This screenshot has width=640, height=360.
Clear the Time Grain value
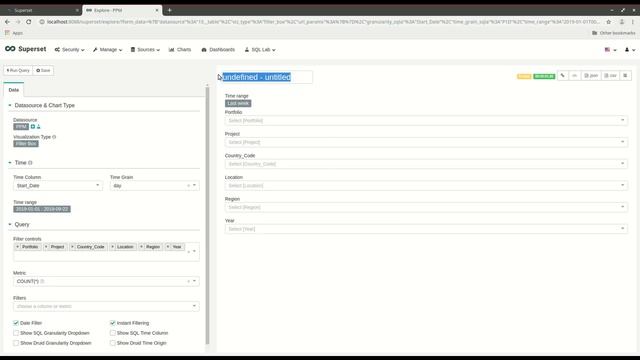pos(189,186)
